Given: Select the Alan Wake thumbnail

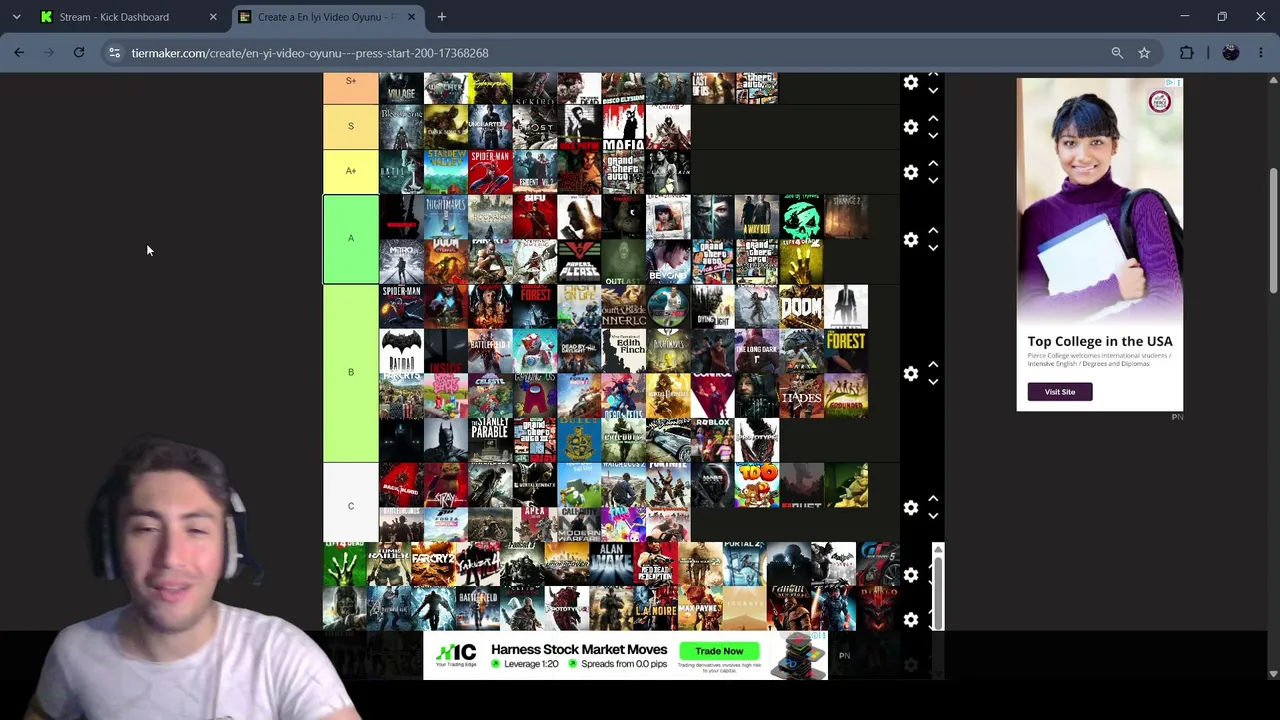Looking at the screenshot, I should click(611, 564).
